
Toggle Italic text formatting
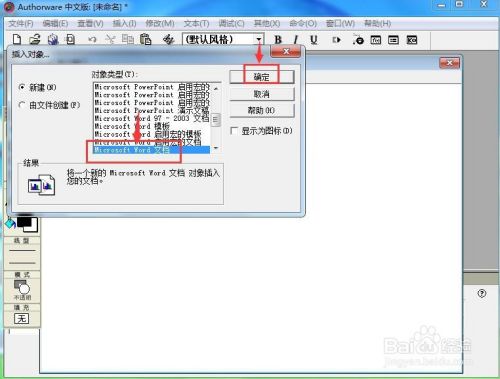[295, 40]
